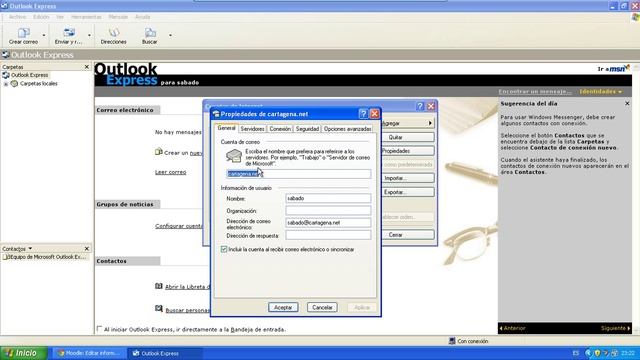Image resolution: width=640 pixels, height=360 pixels.
Task: Click Importar button in accounts dialog
Action: [407, 178]
